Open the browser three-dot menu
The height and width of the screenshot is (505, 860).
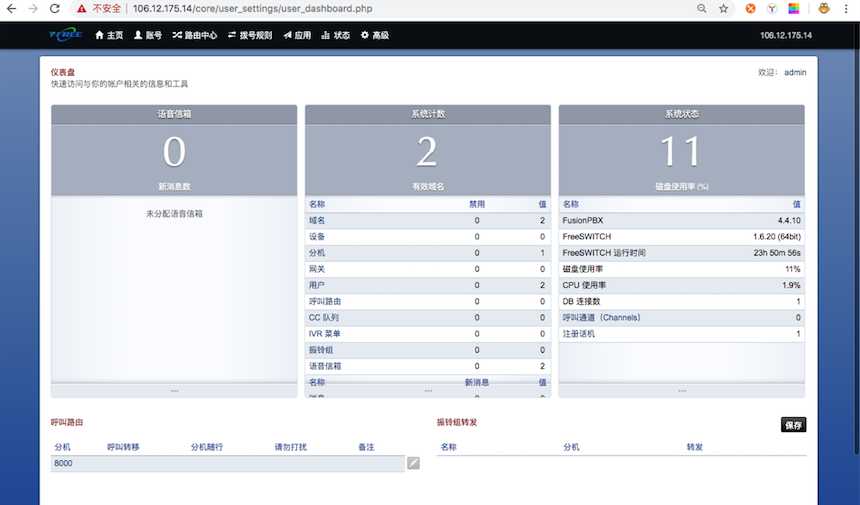coord(847,9)
